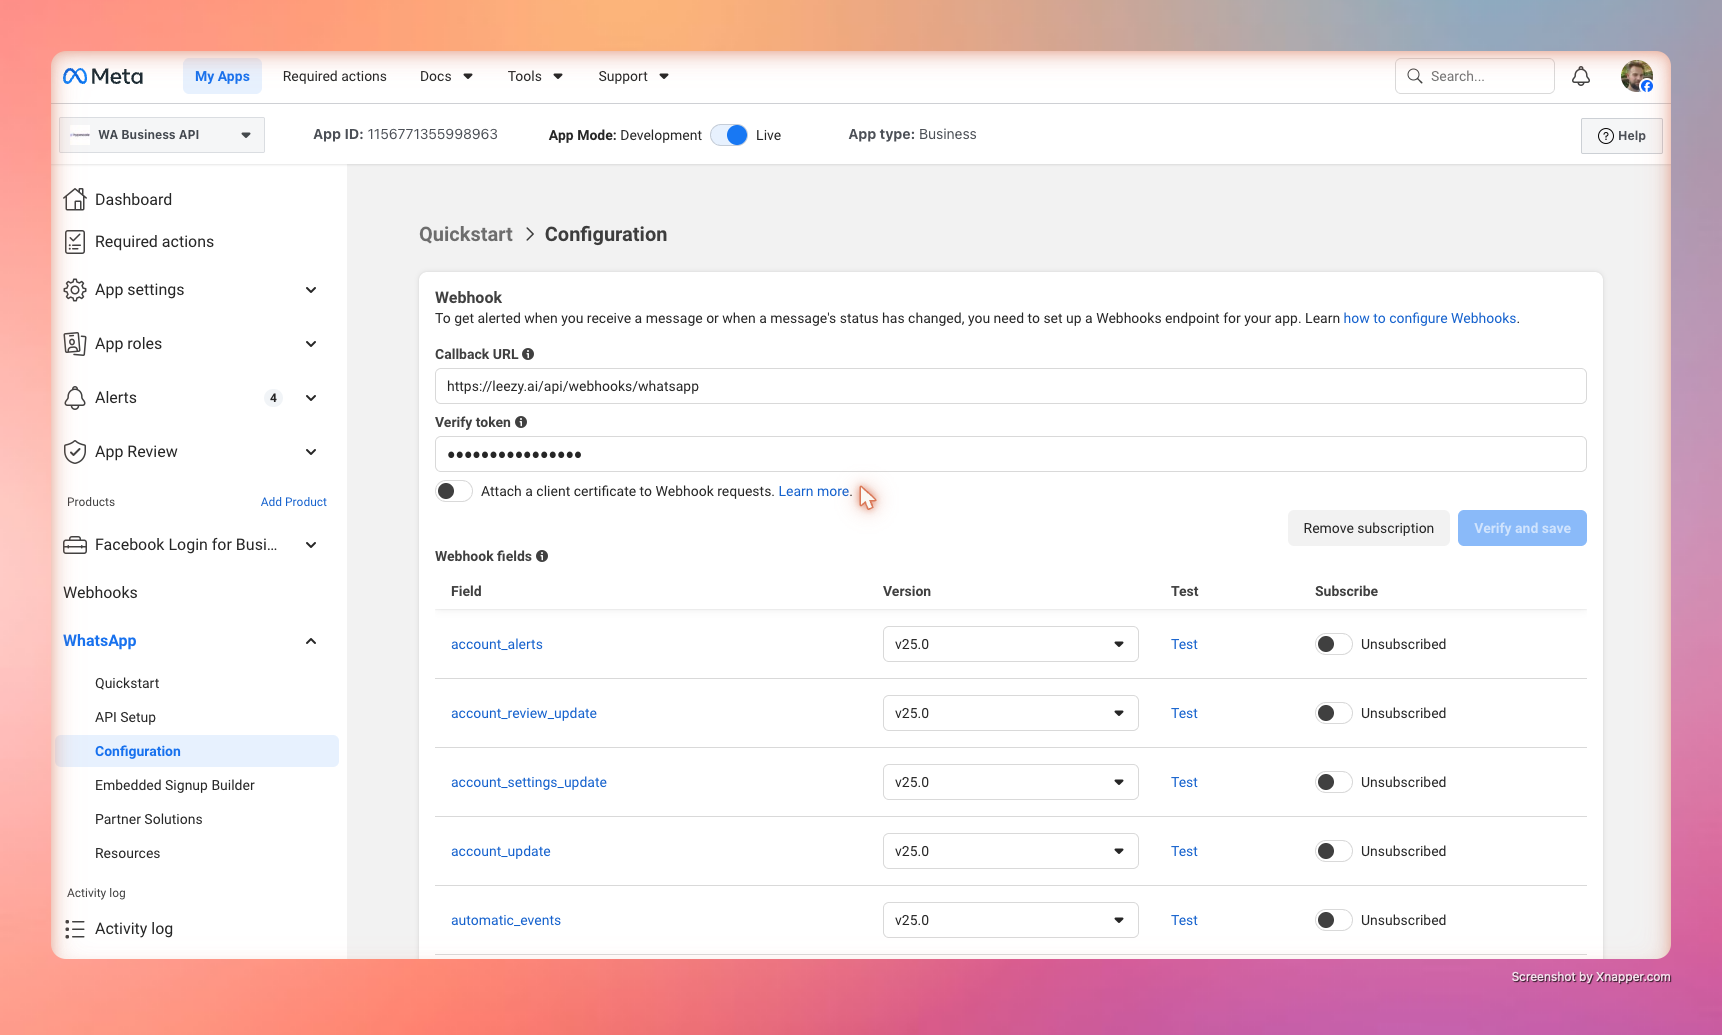Click the Callback URL info icon
This screenshot has height=1035, width=1722.
click(x=528, y=354)
